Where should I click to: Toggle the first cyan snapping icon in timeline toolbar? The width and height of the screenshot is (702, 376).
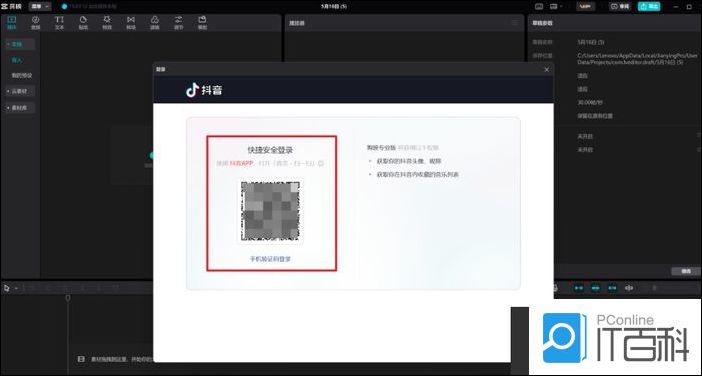[x=579, y=288]
